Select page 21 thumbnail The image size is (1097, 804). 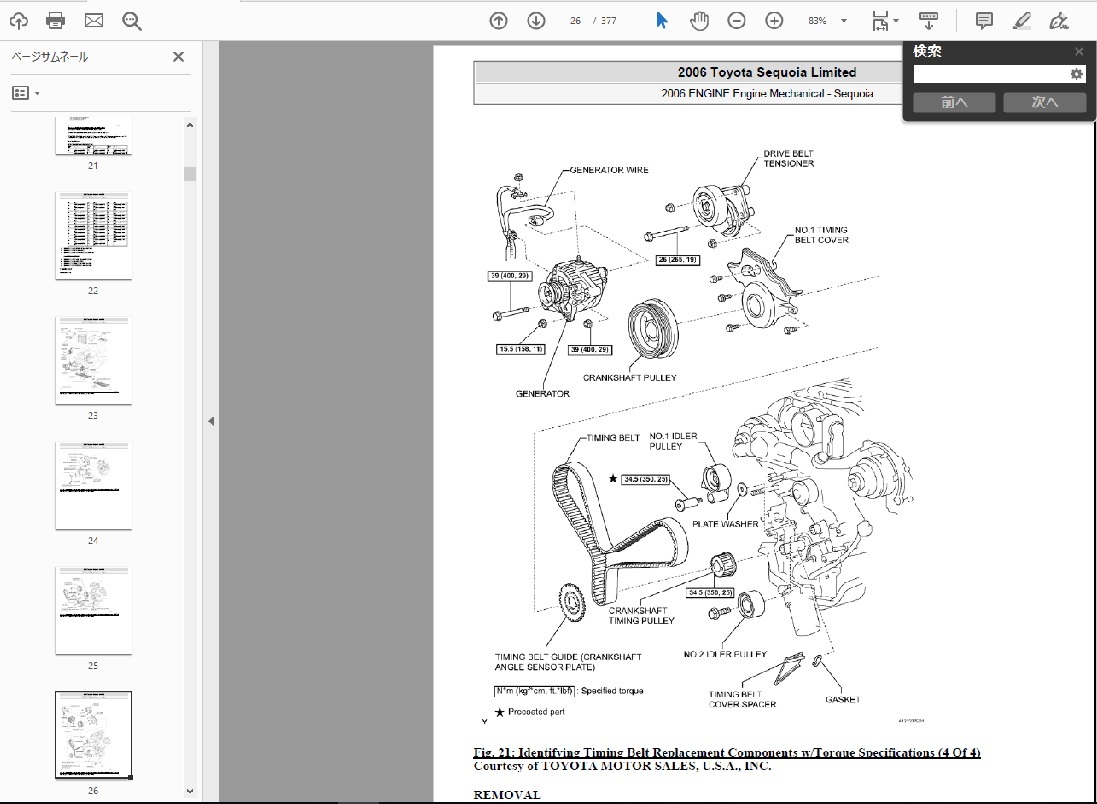click(93, 136)
